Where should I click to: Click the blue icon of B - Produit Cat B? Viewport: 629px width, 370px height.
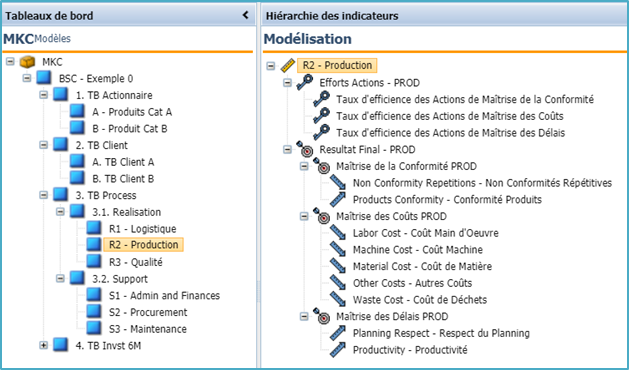click(x=77, y=128)
